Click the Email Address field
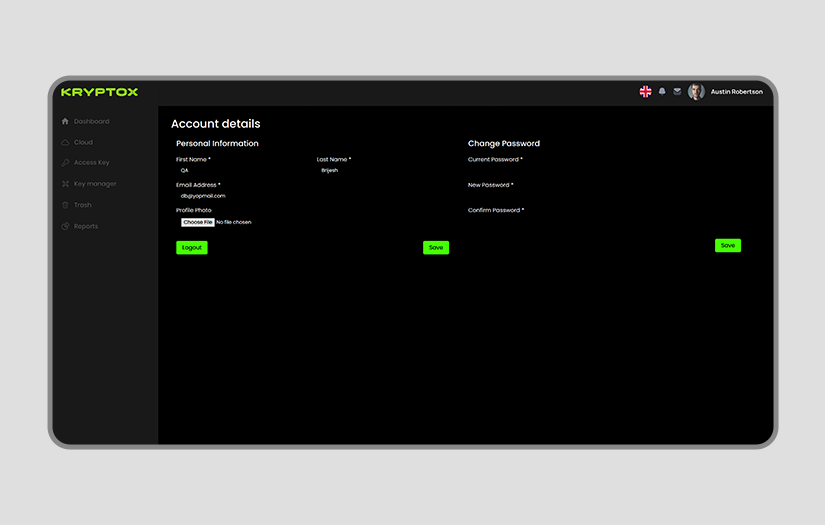 313,196
